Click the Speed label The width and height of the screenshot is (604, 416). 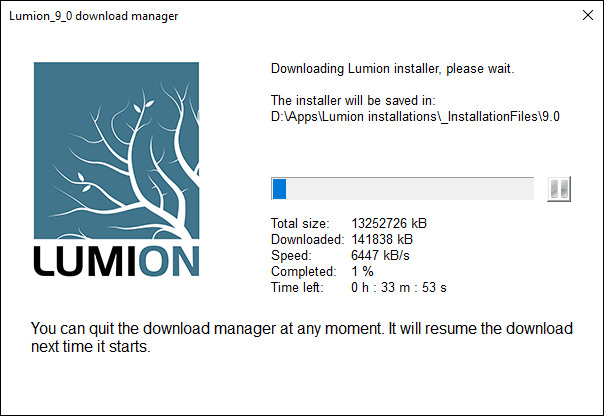tap(290, 255)
